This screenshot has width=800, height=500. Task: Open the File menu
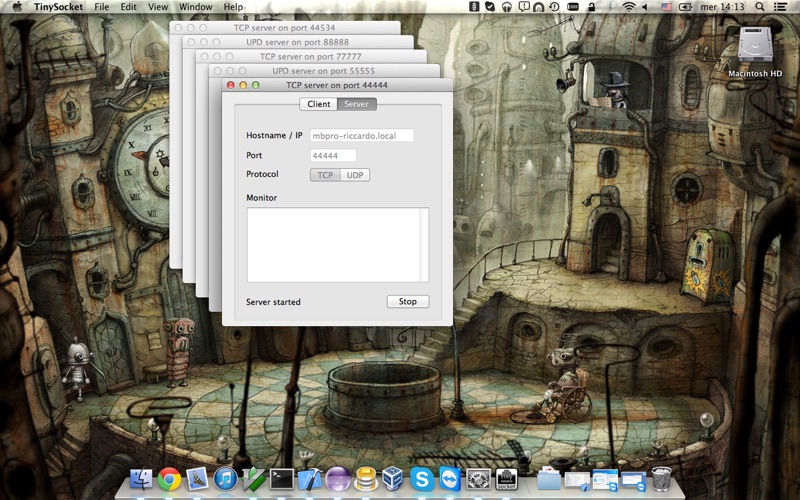click(102, 7)
